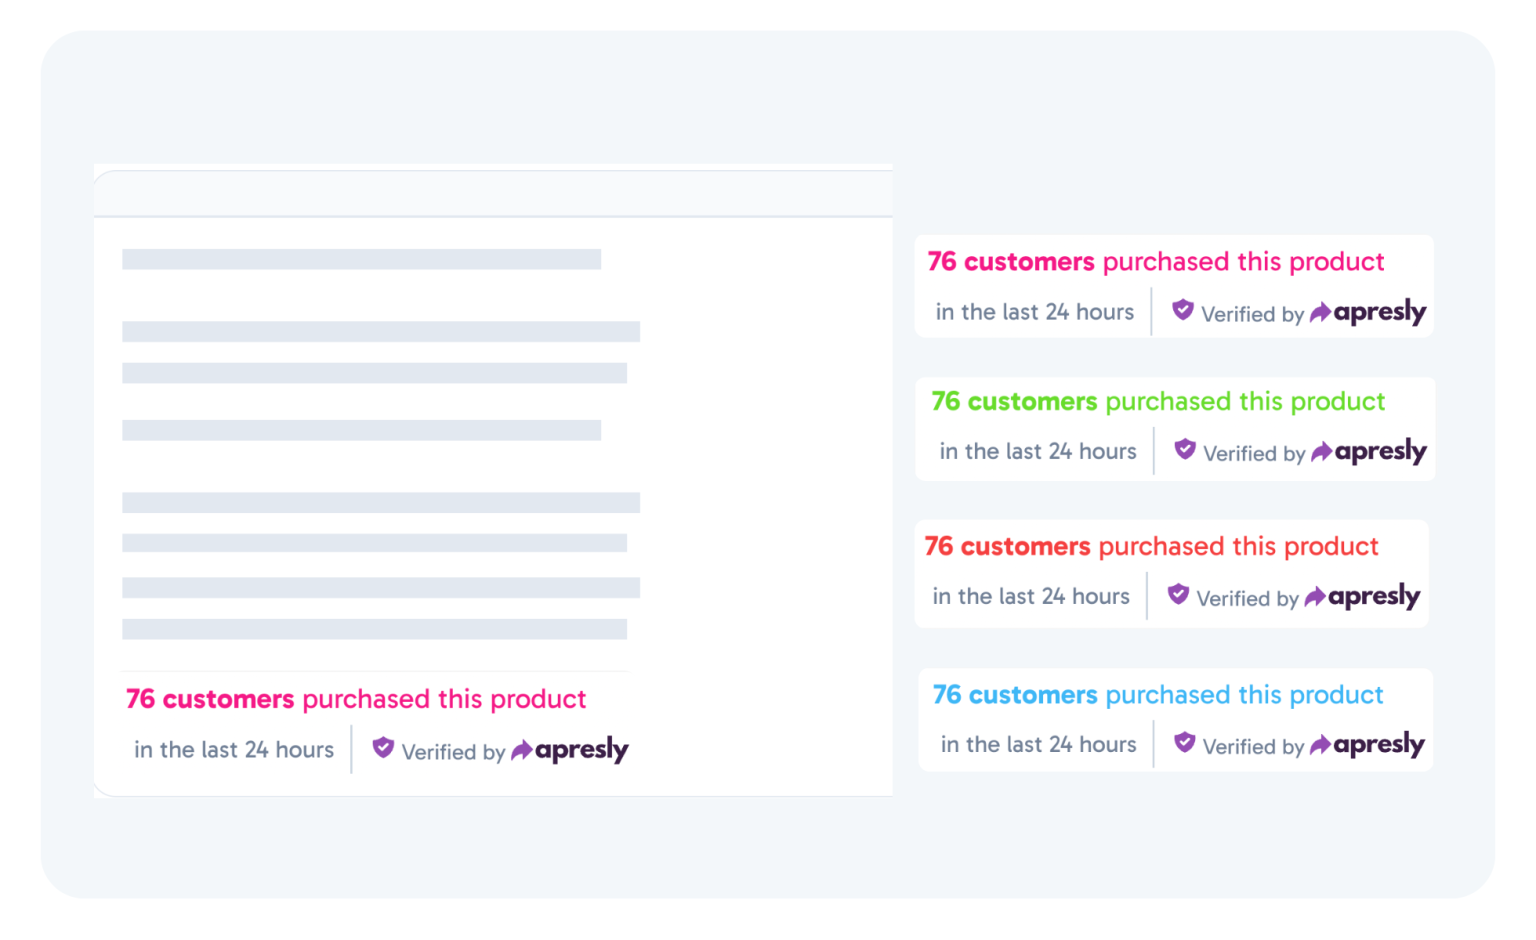The image size is (1536, 940).
Task: Click the shield icon in the blue widget card
Action: 1184,742
